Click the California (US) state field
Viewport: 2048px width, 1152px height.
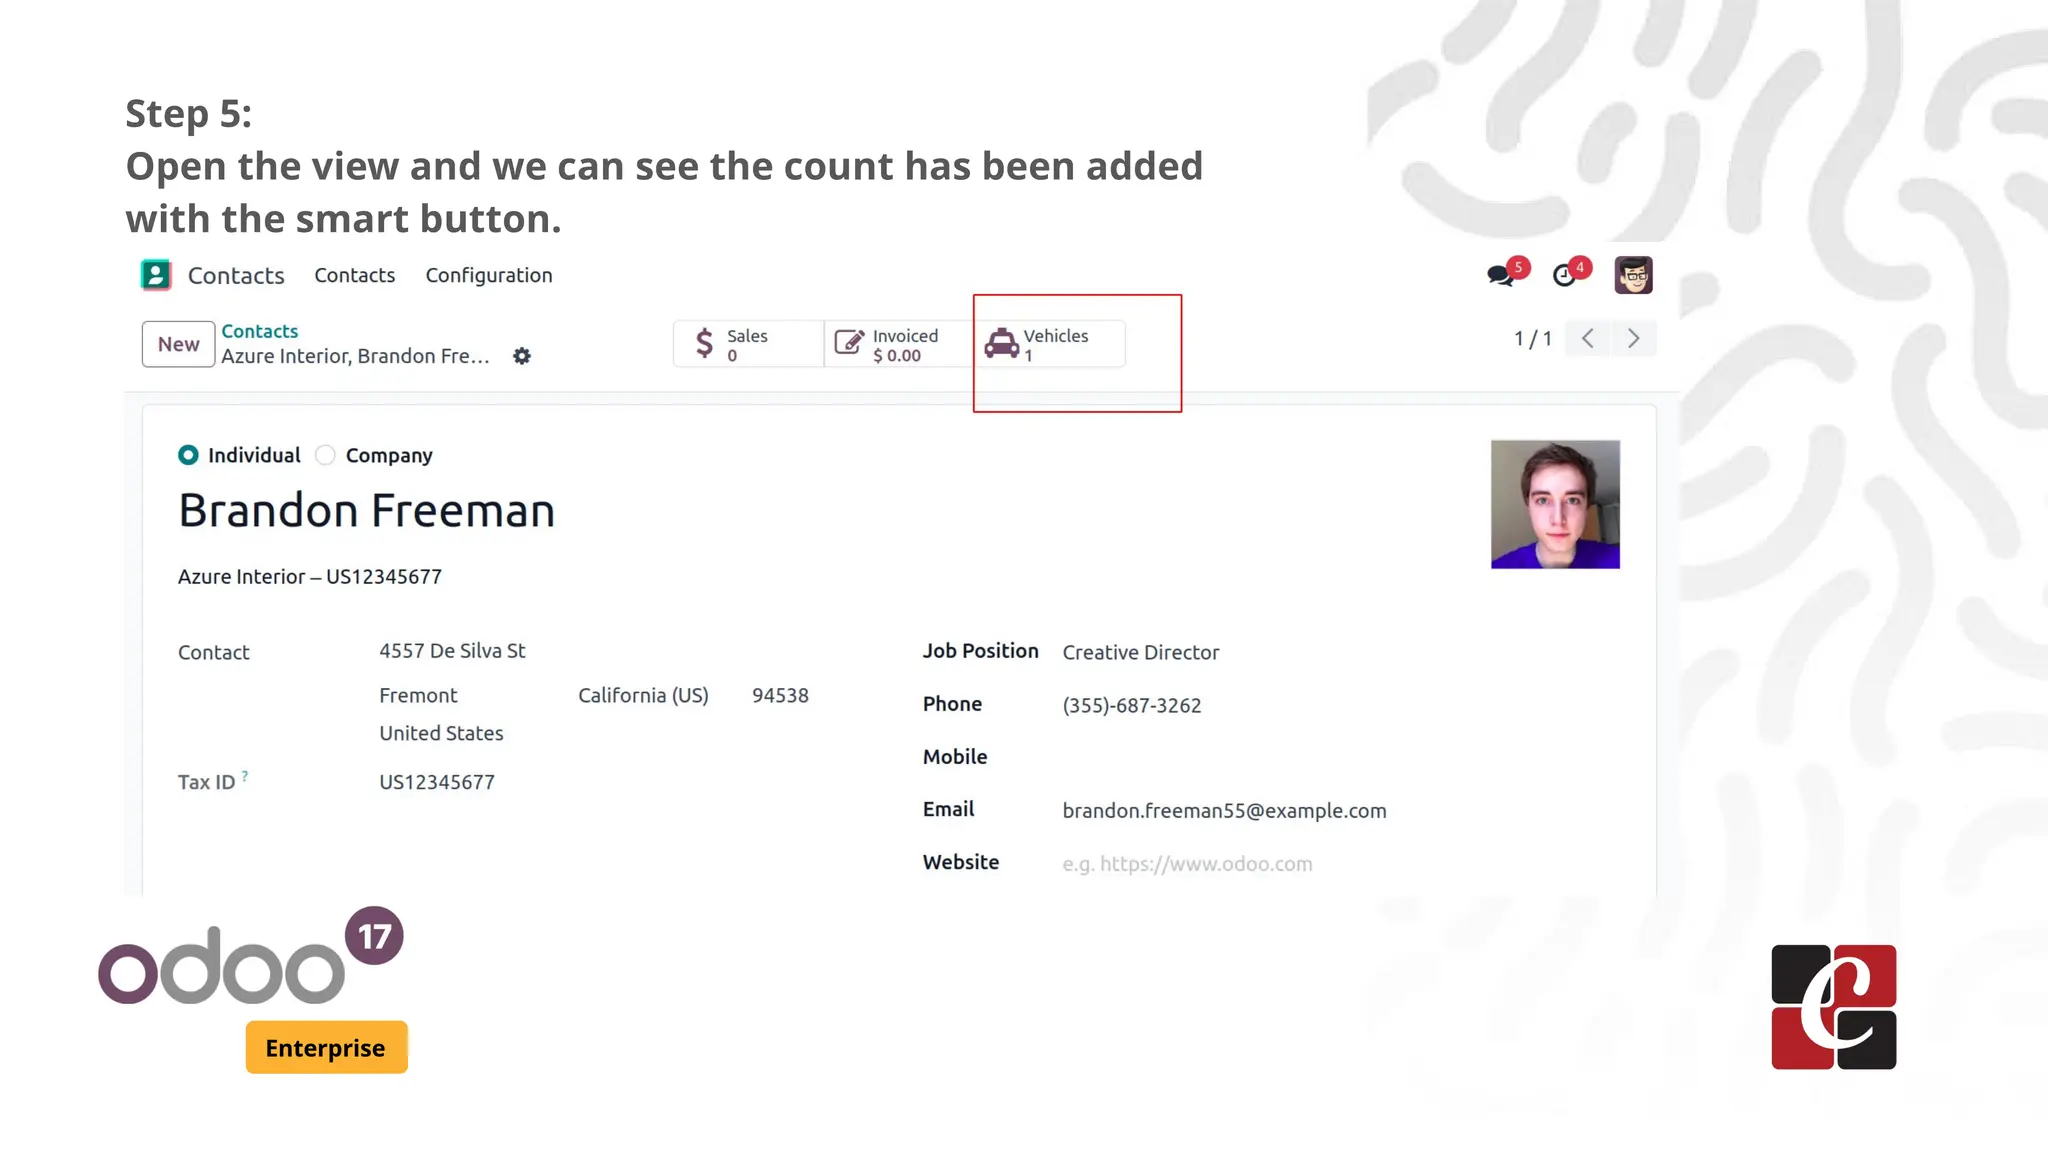(x=643, y=695)
